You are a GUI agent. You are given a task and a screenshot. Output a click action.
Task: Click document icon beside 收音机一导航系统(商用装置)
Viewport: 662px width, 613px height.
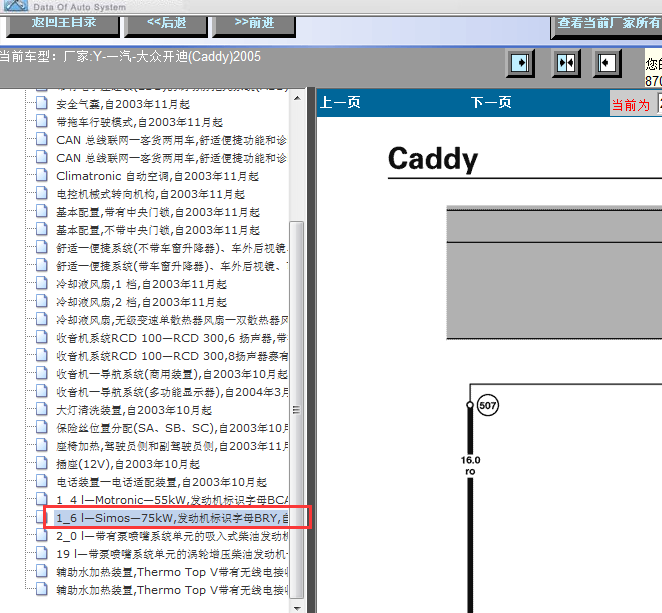41,374
